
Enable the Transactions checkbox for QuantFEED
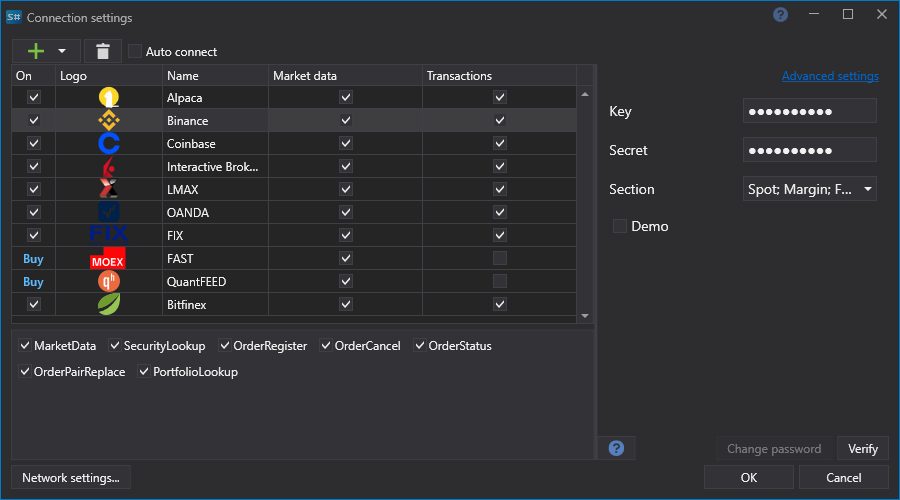tap(500, 281)
